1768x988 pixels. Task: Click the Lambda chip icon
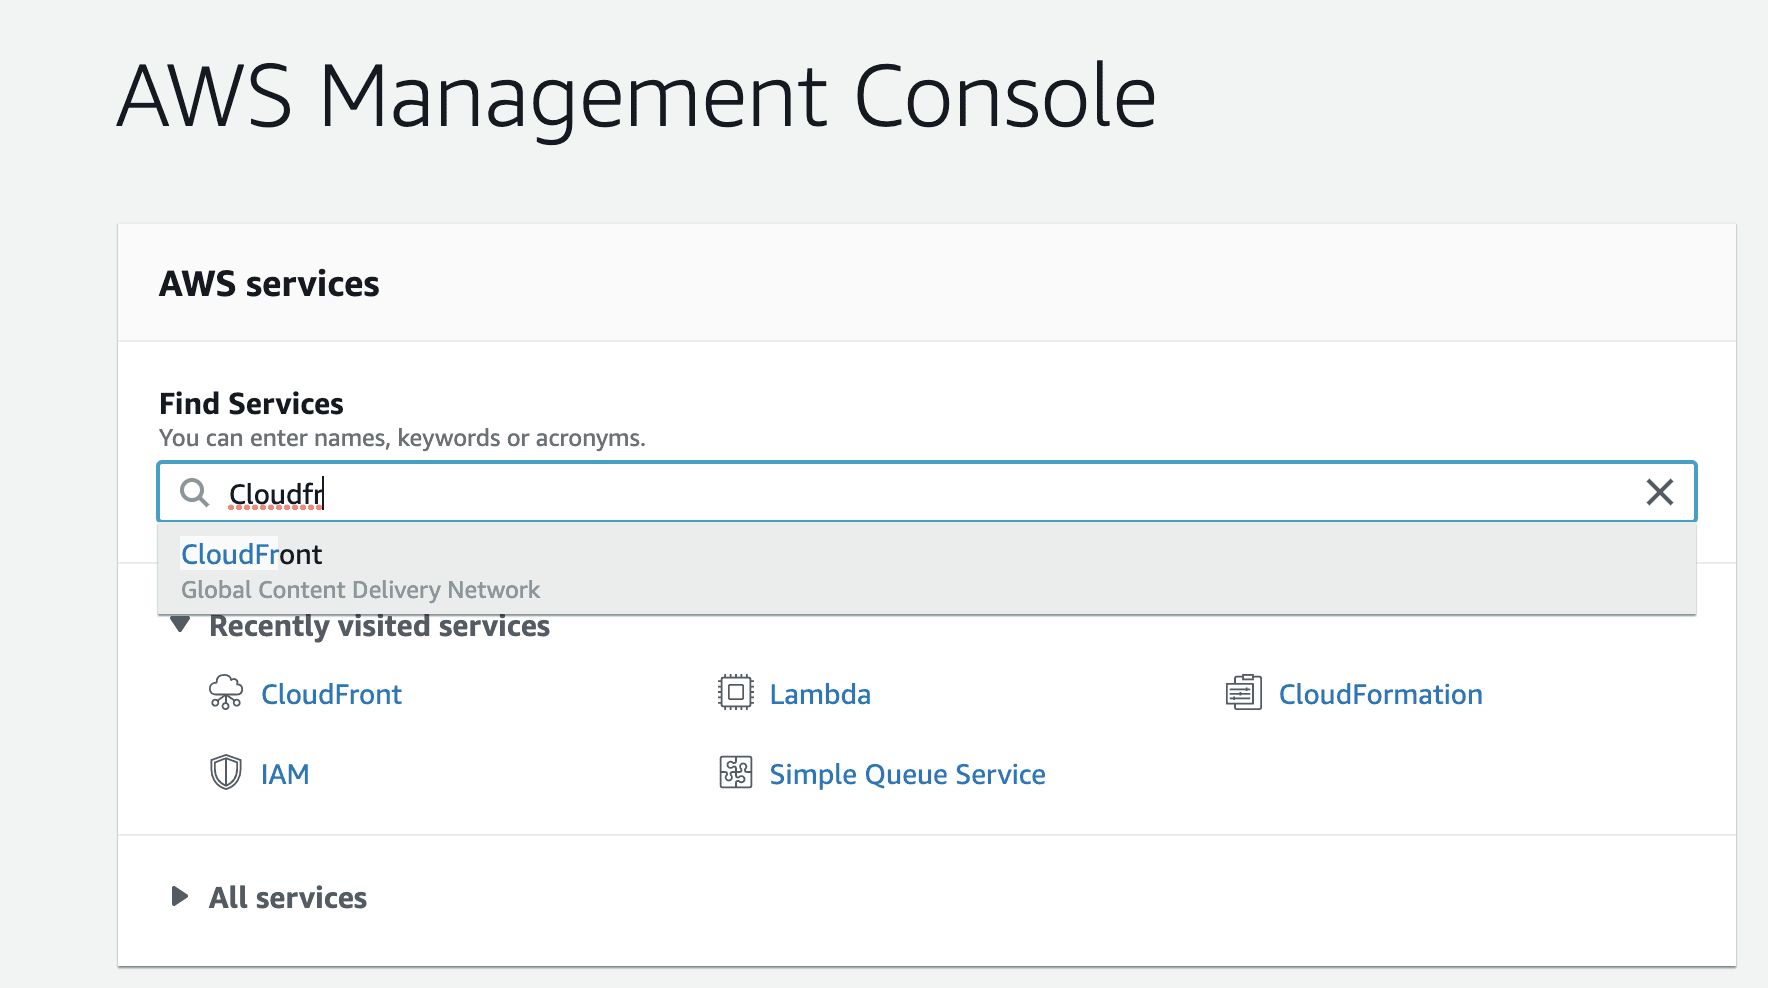click(736, 692)
